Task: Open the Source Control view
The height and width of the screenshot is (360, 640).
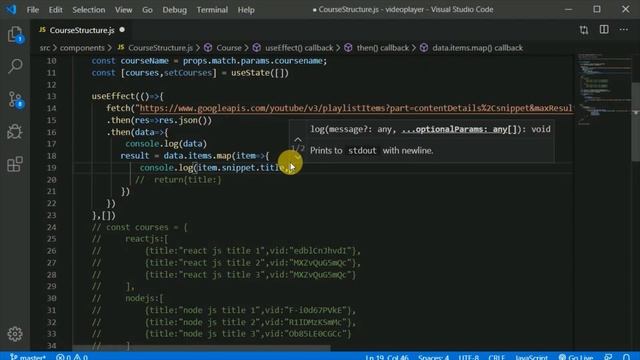Action: click(x=15, y=99)
